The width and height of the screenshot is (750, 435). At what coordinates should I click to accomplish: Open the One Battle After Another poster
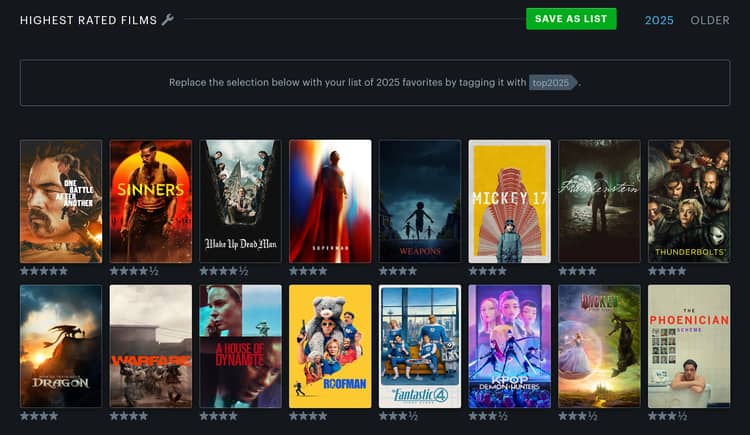61,201
